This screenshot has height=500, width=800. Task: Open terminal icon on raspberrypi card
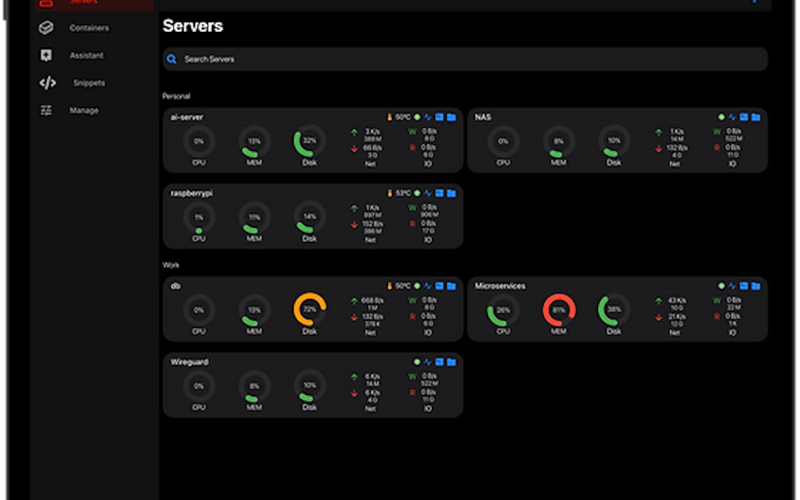click(439, 193)
